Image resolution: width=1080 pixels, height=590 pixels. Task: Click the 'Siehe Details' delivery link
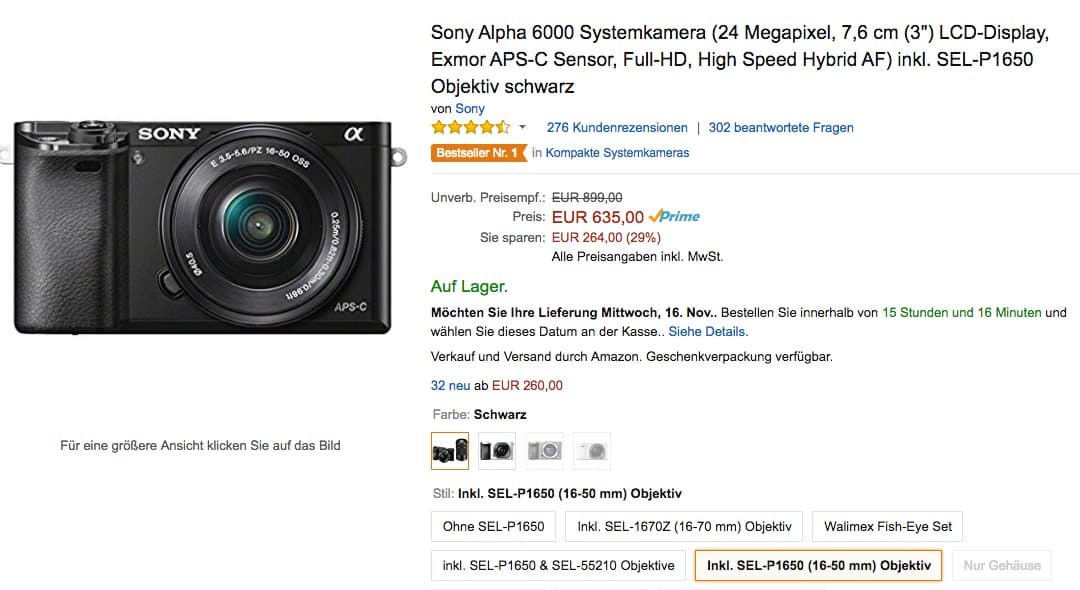(707, 331)
